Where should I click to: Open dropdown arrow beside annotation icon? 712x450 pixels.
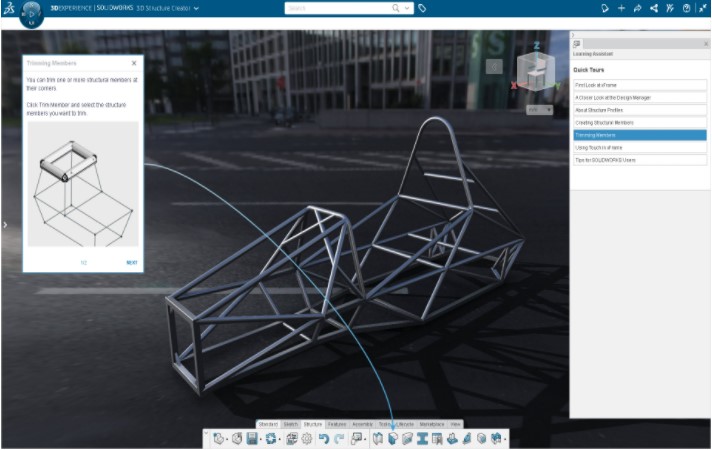365,440
